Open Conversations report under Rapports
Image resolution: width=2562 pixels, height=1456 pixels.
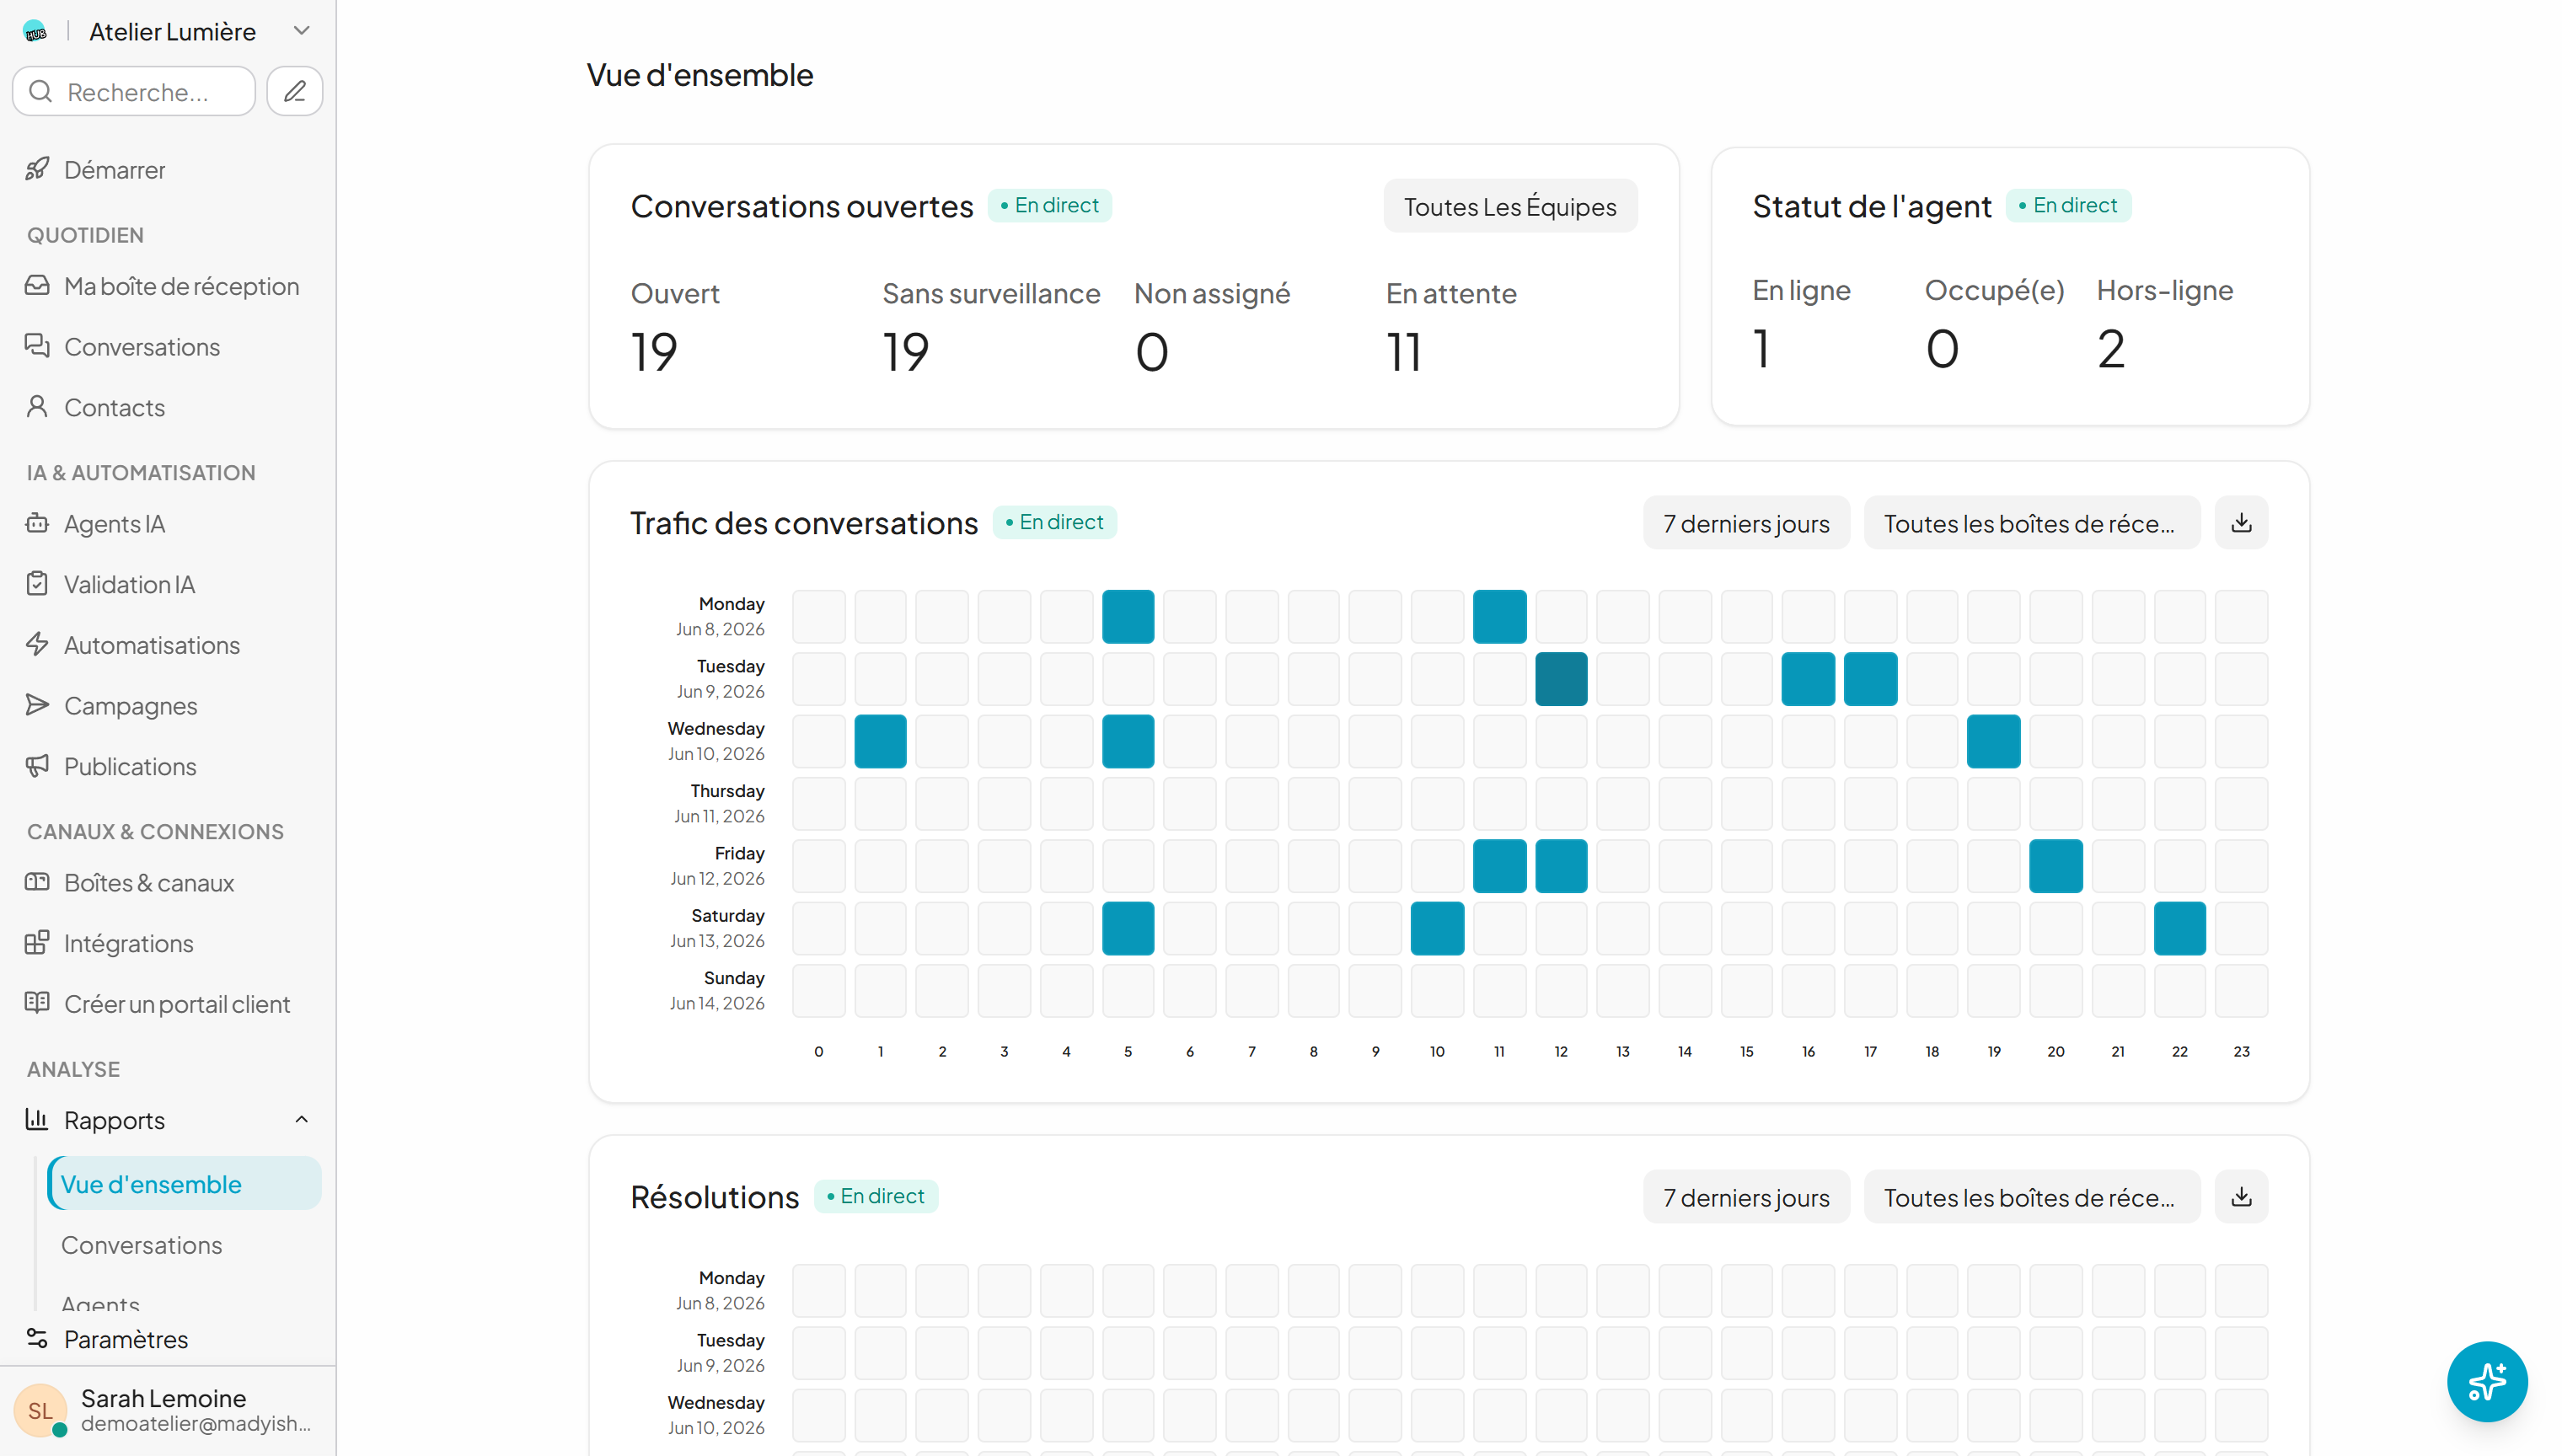(x=142, y=1245)
